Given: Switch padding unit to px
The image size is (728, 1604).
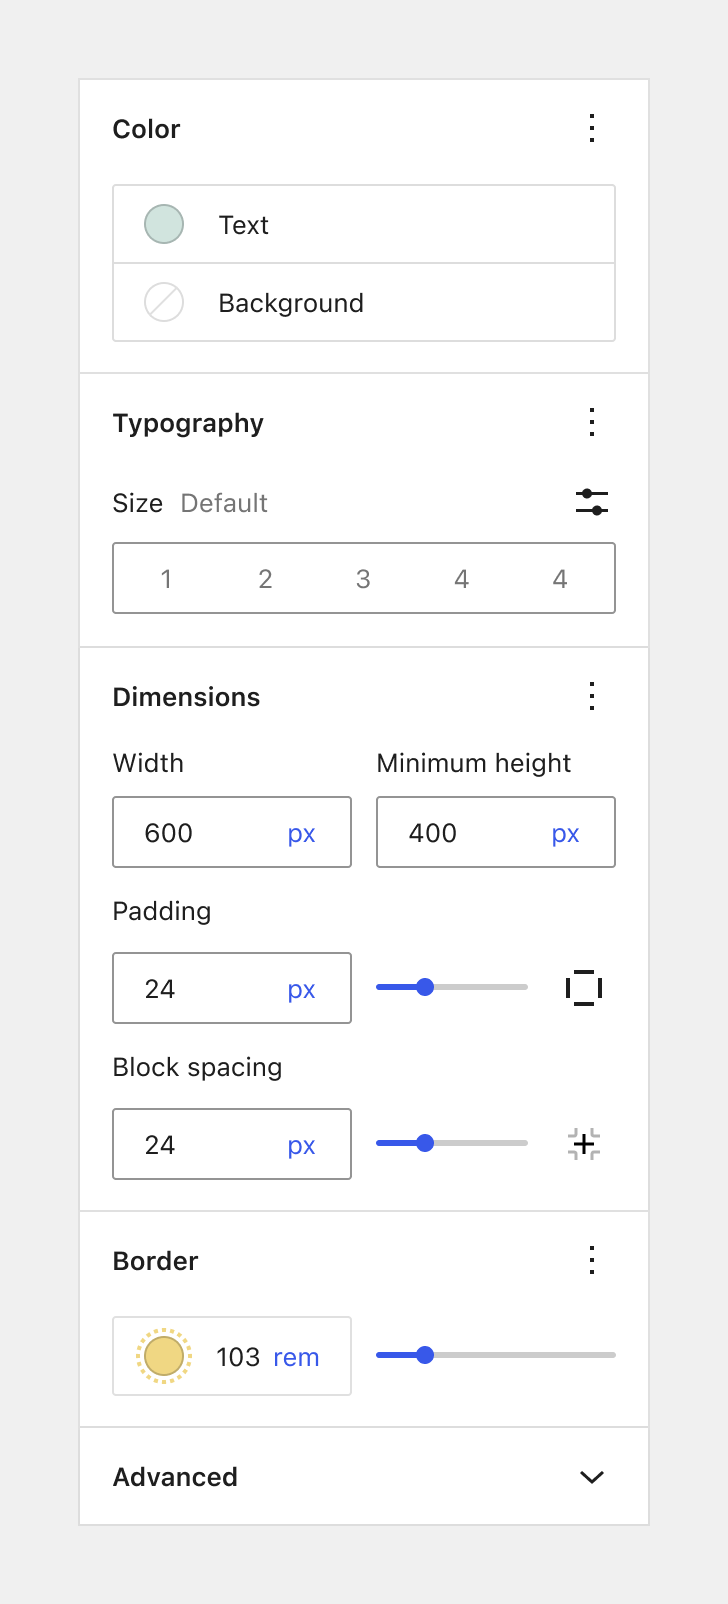Looking at the screenshot, I should click(x=301, y=988).
